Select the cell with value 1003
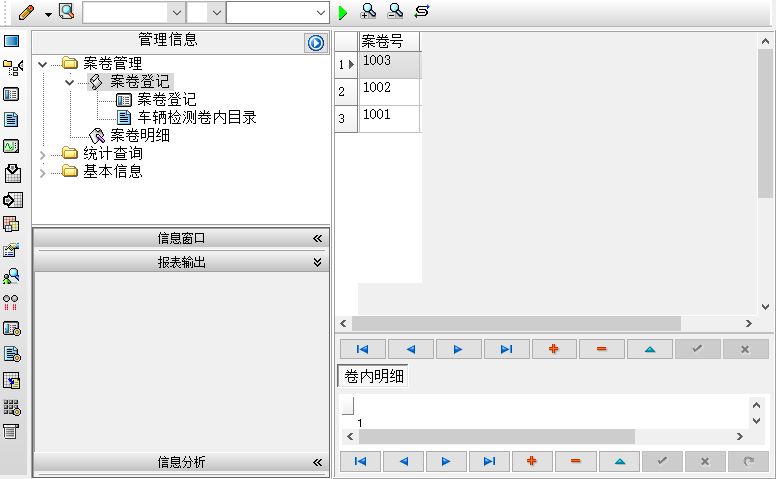 pos(389,64)
